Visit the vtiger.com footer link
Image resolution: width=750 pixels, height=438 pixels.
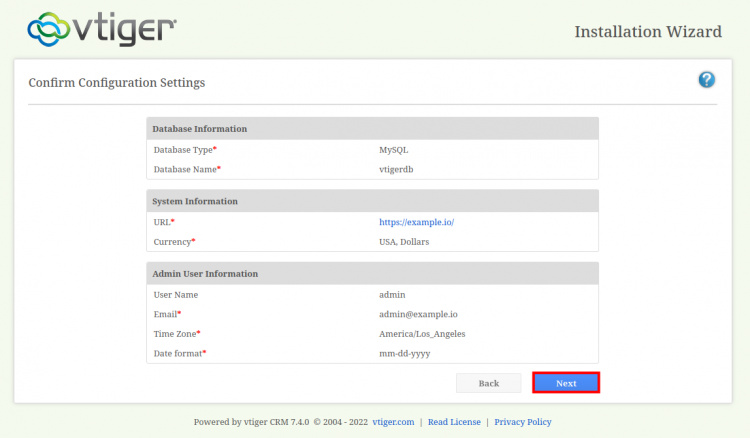[x=391, y=422]
